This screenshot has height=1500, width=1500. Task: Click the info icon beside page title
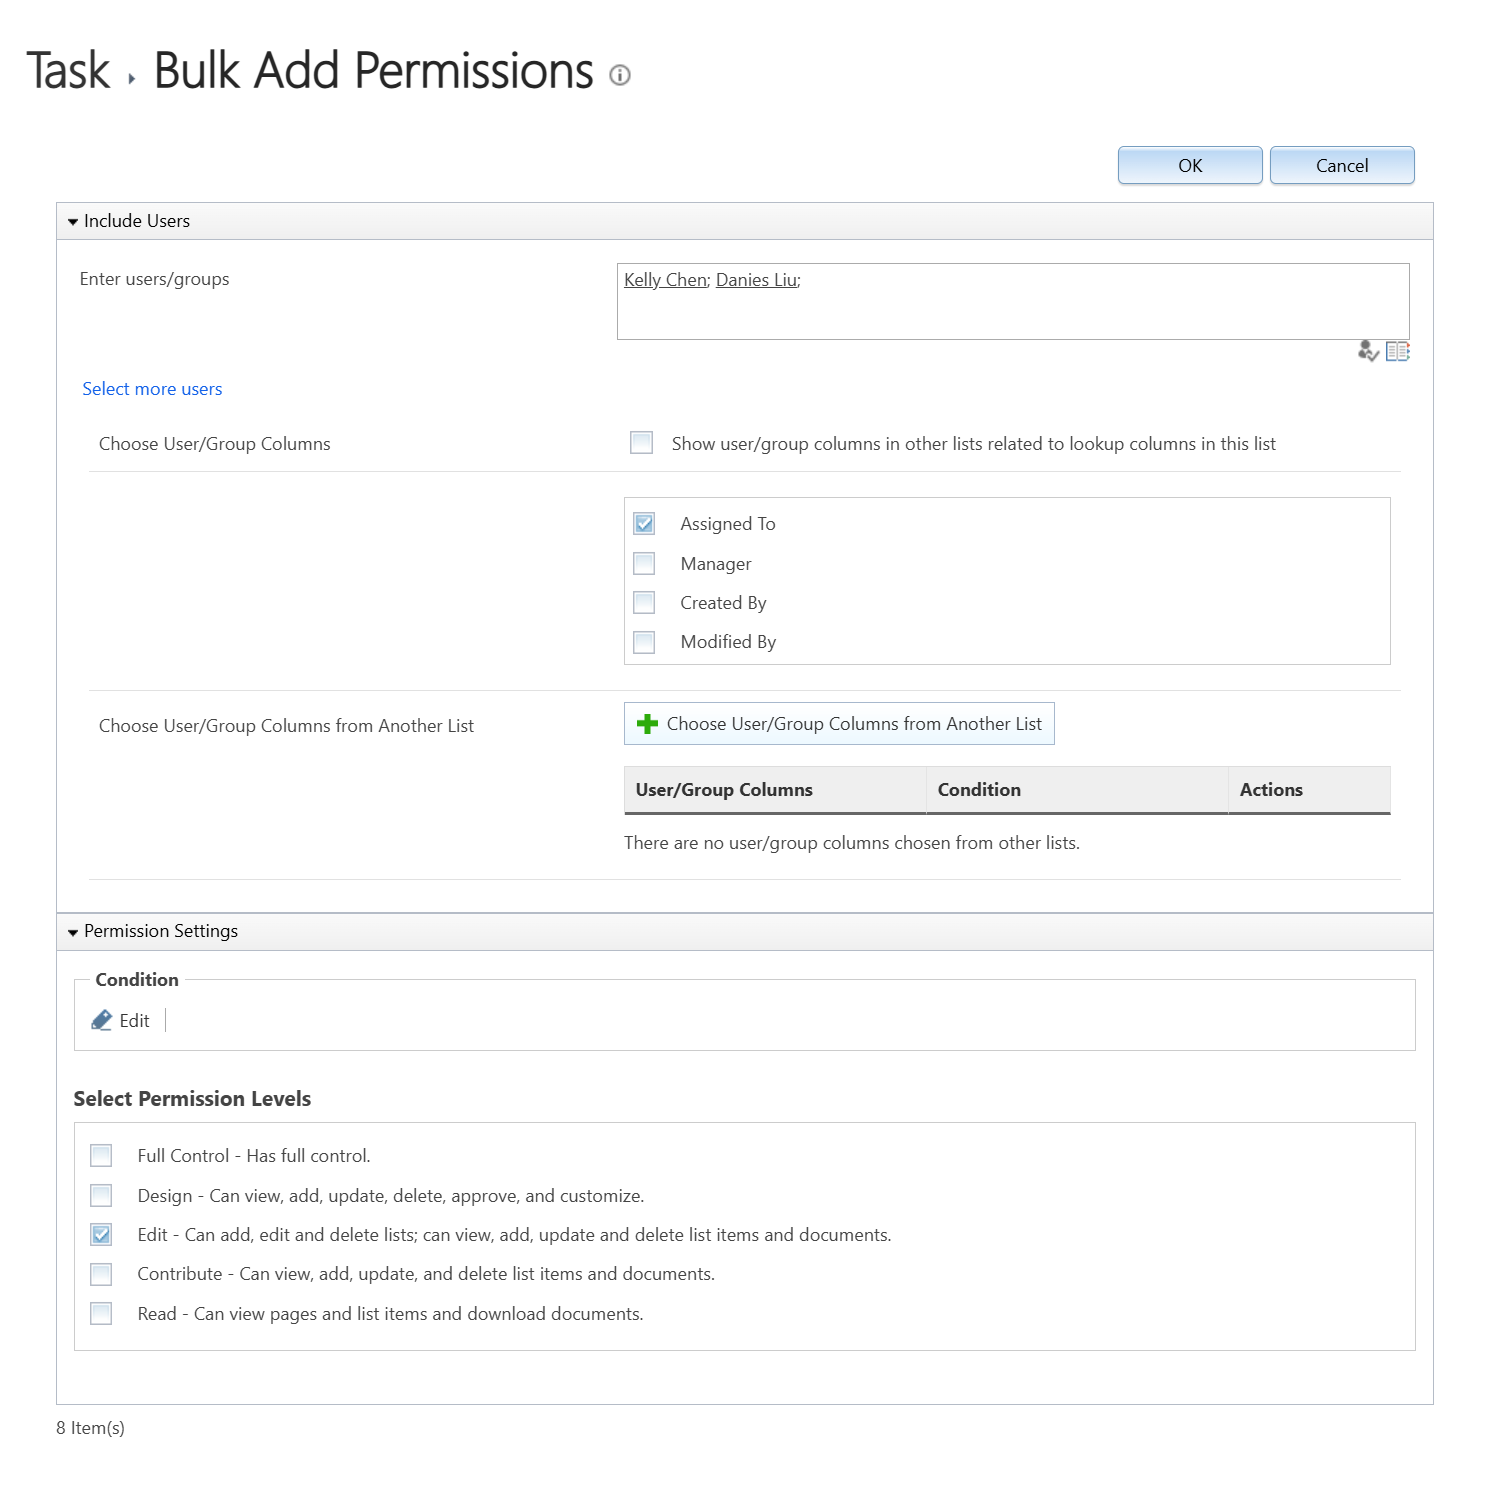[x=620, y=75]
